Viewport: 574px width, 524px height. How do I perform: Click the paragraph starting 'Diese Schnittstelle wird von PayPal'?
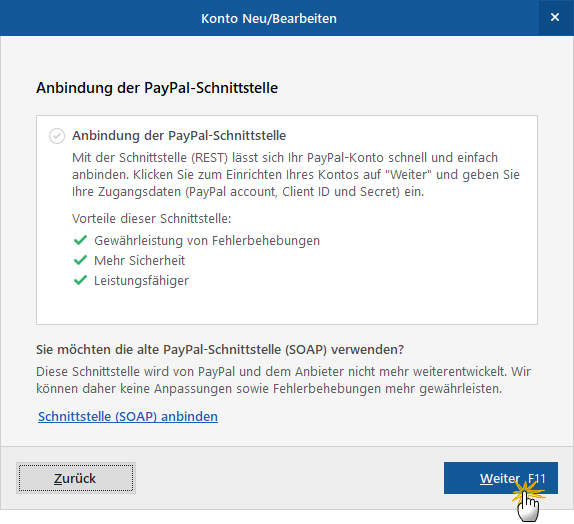pos(283,380)
